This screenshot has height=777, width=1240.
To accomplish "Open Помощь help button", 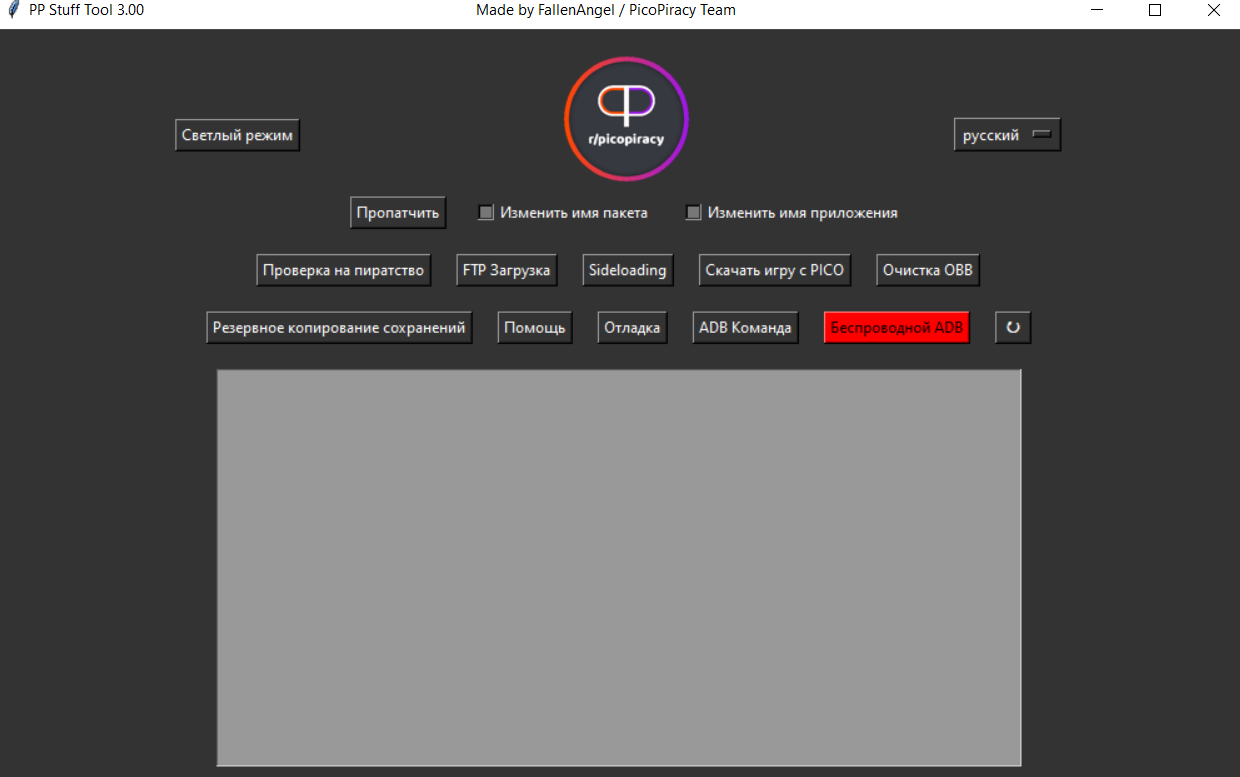I will (x=535, y=327).
